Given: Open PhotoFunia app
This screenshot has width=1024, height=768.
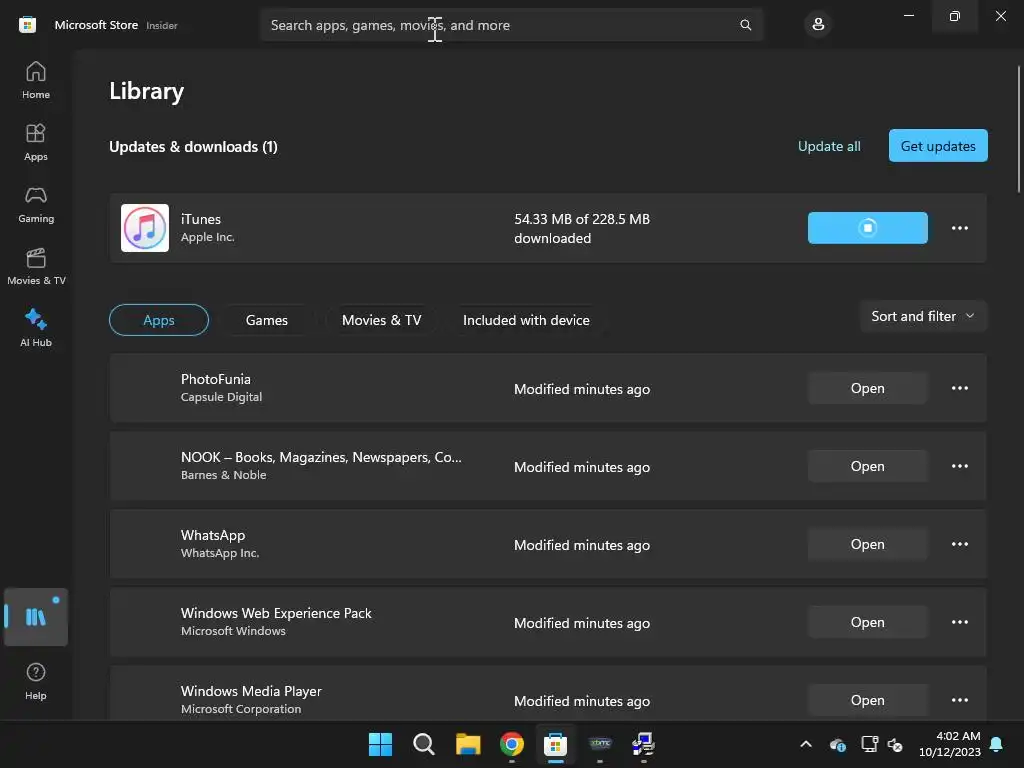Looking at the screenshot, I should point(867,388).
